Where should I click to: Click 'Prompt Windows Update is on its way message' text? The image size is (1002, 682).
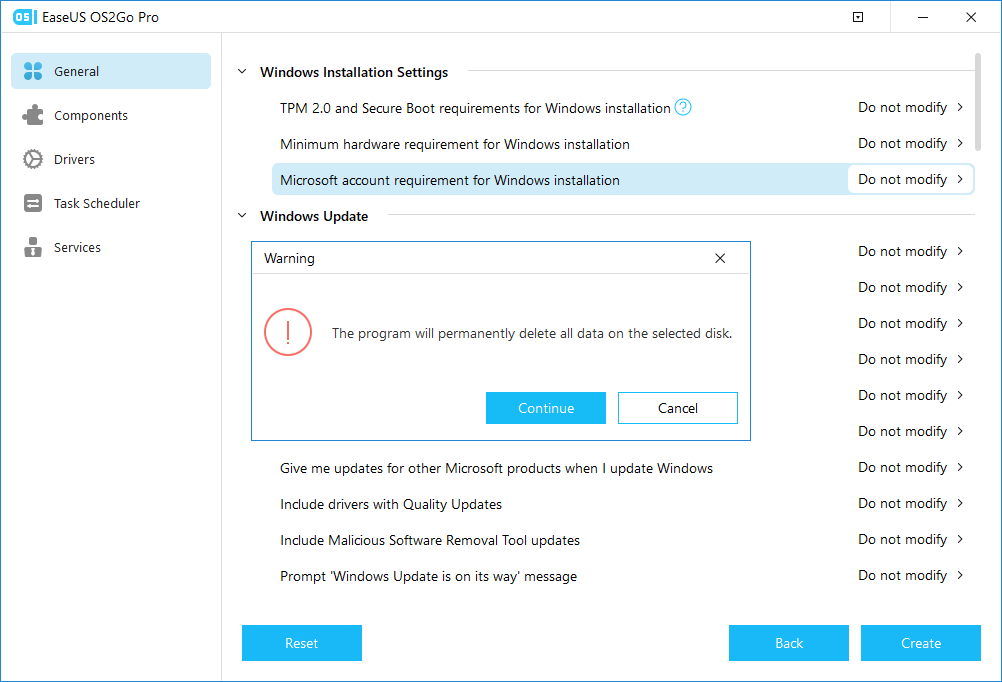(429, 576)
